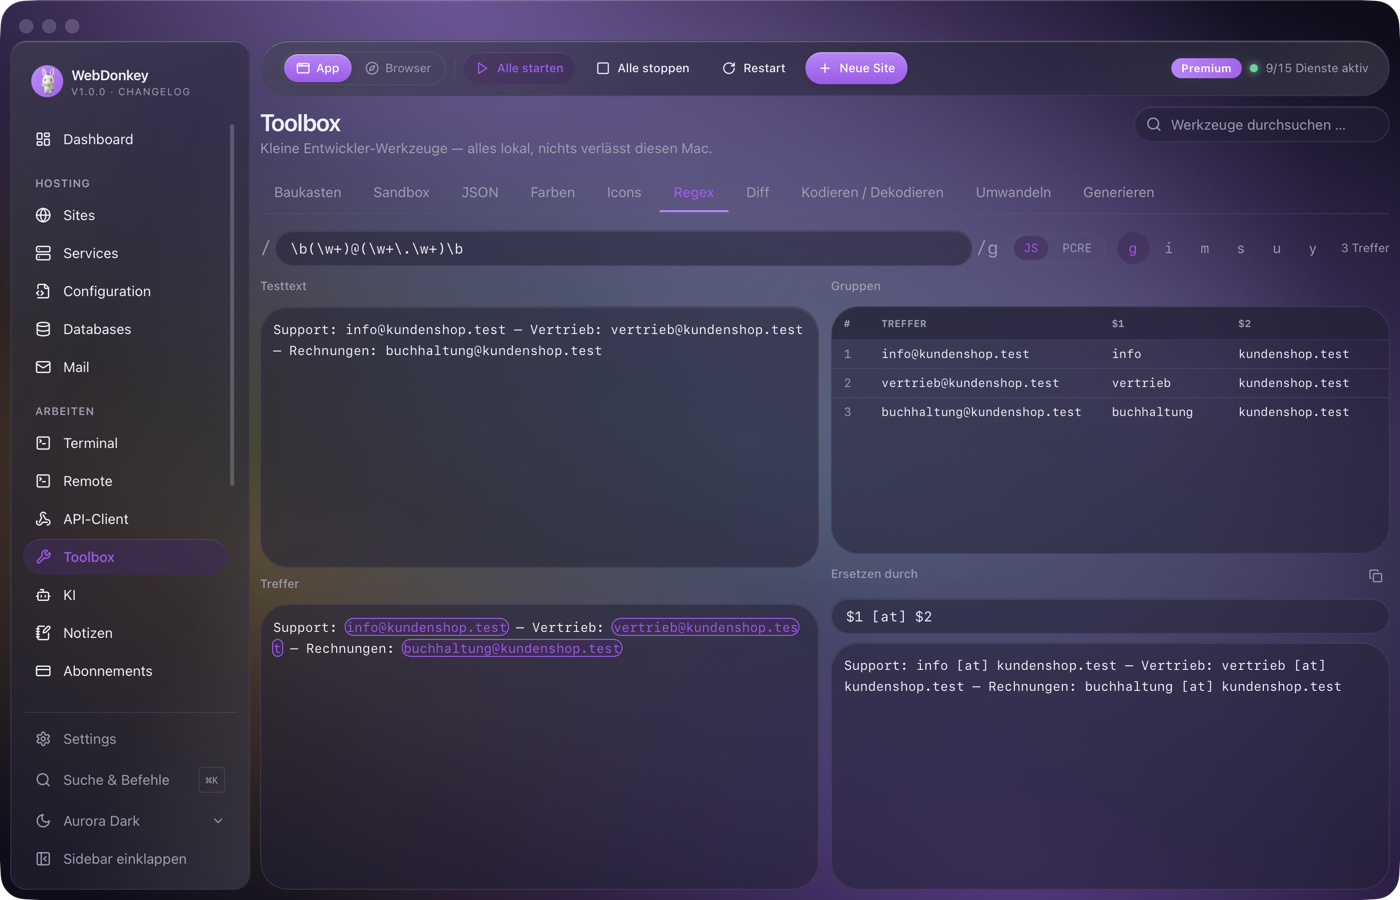The image size is (1400, 900).
Task: Go to Databases
Action: tap(126, 329)
